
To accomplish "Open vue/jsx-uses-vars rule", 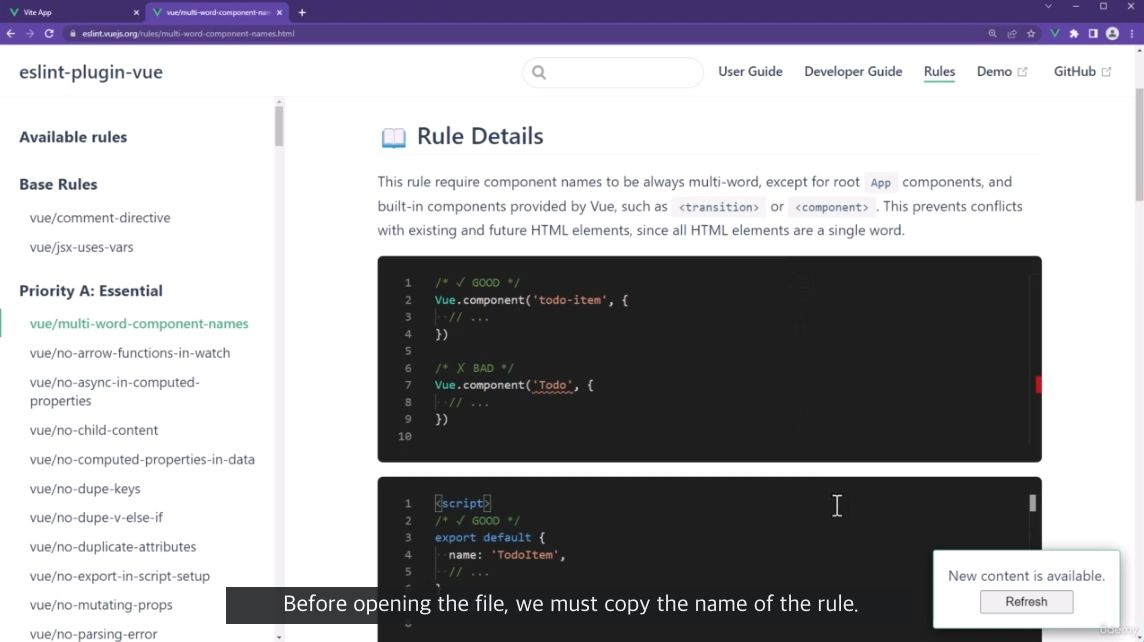I will coord(82,247).
